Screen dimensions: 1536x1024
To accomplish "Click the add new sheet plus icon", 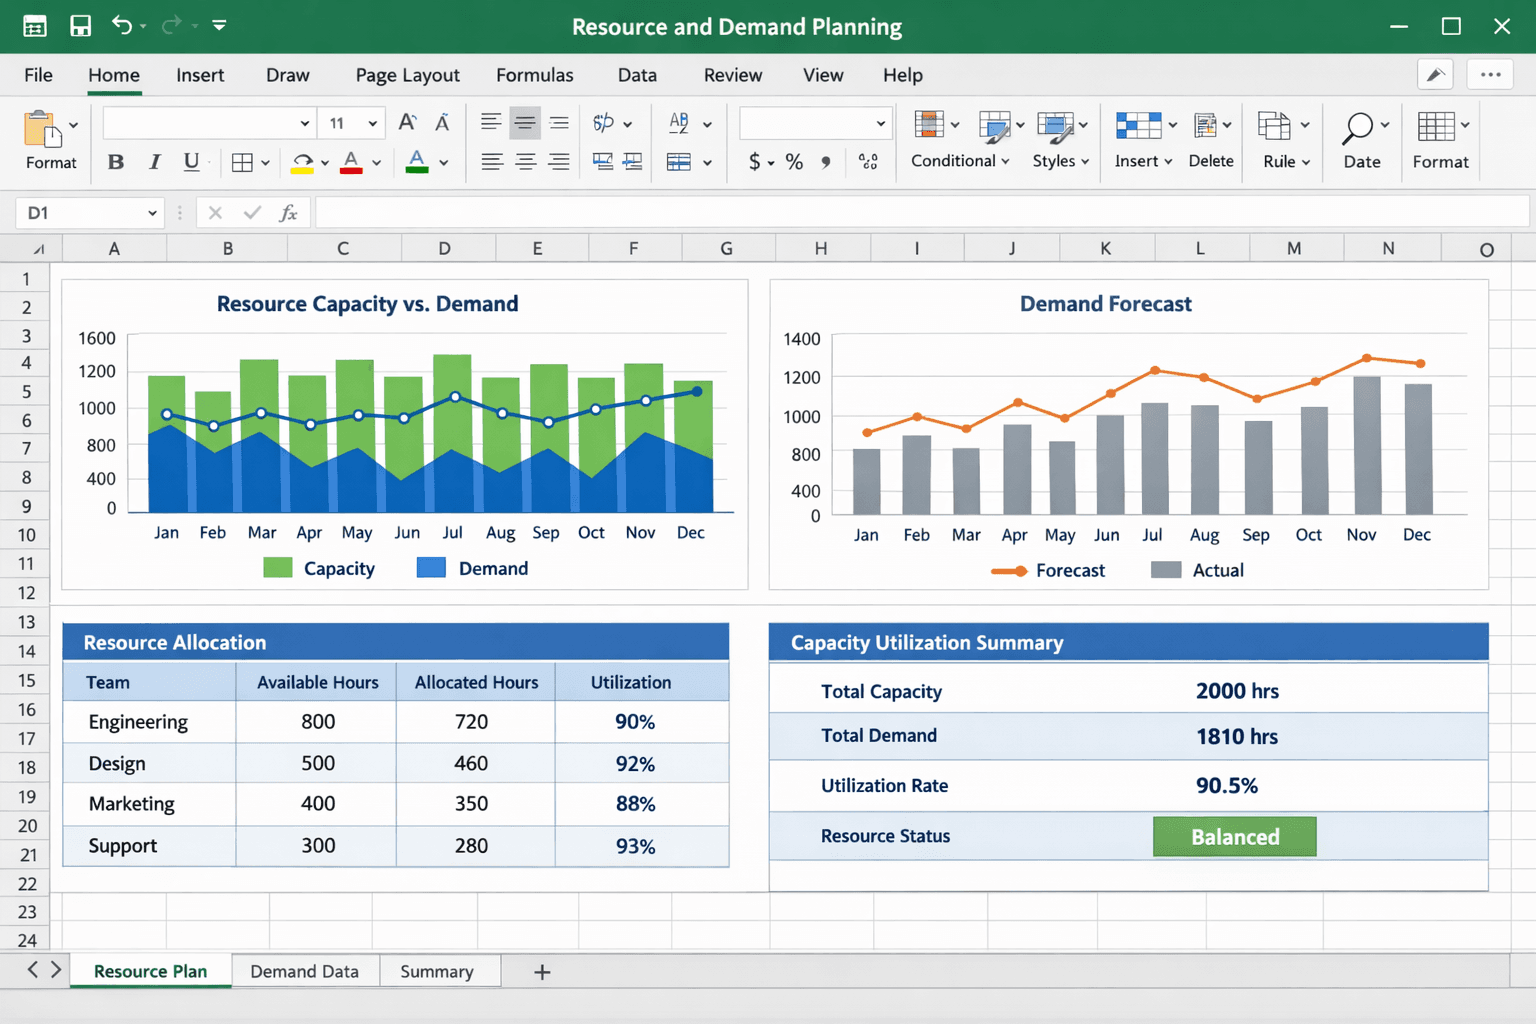I will point(542,972).
